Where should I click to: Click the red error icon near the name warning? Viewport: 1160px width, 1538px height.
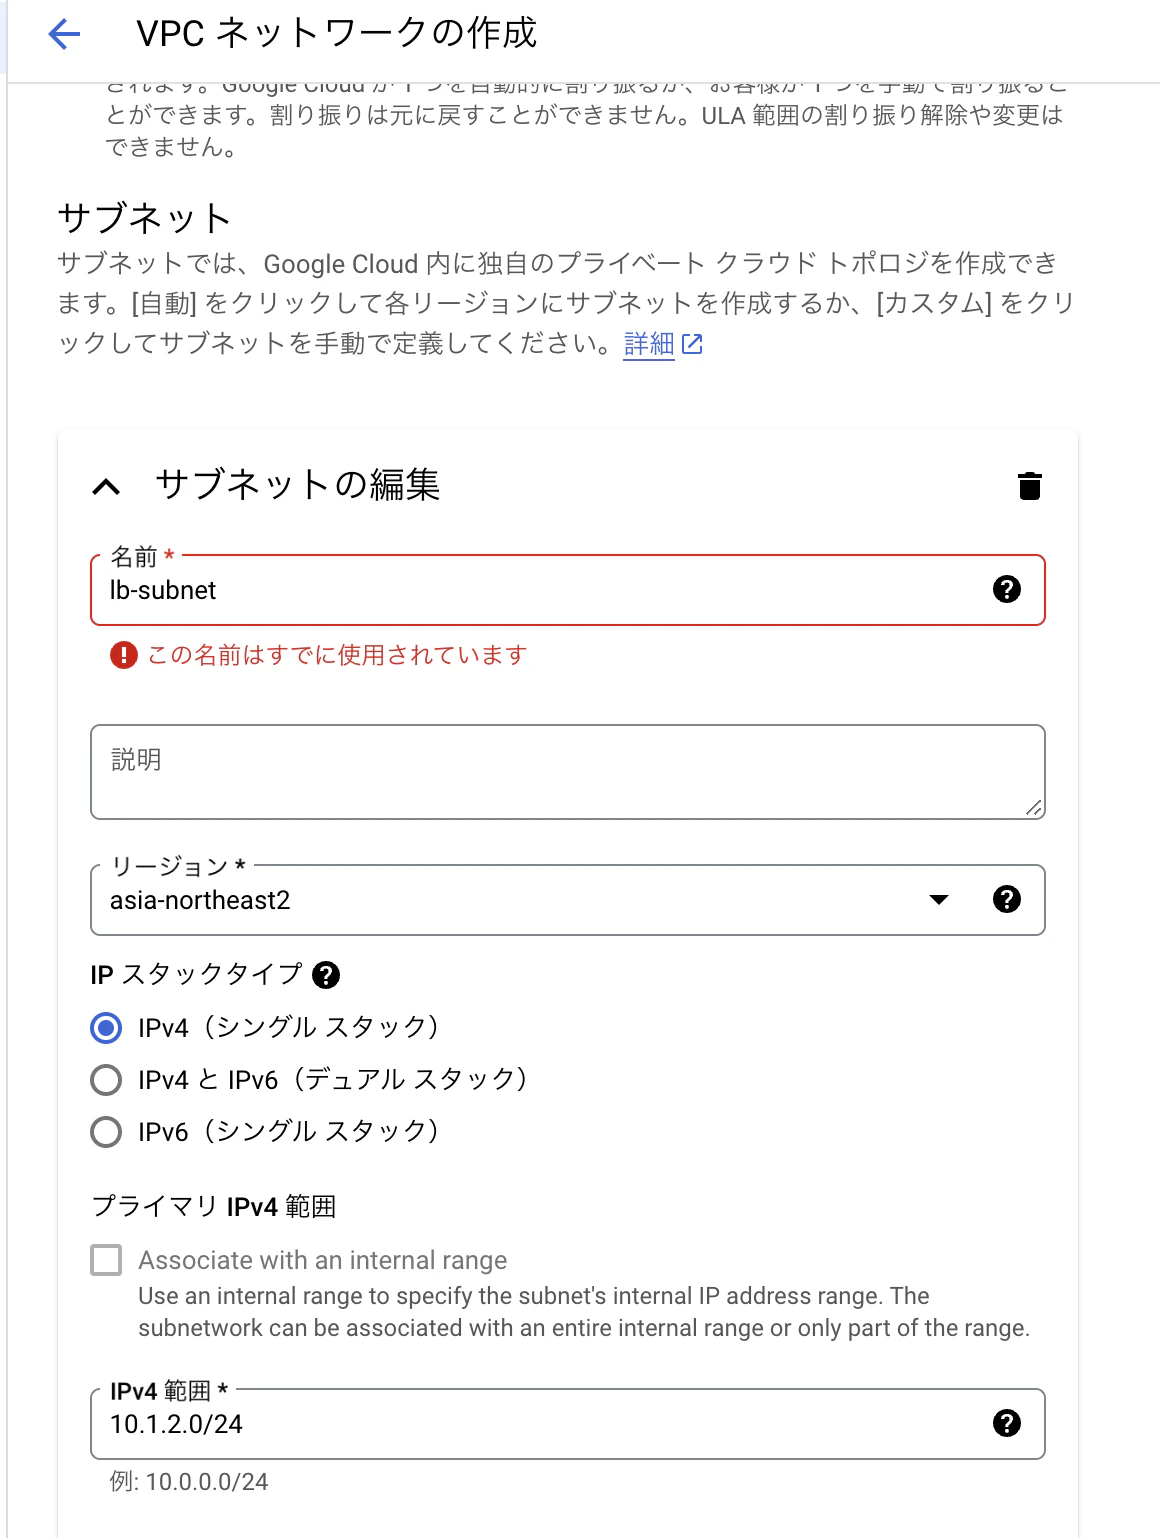(120, 654)
